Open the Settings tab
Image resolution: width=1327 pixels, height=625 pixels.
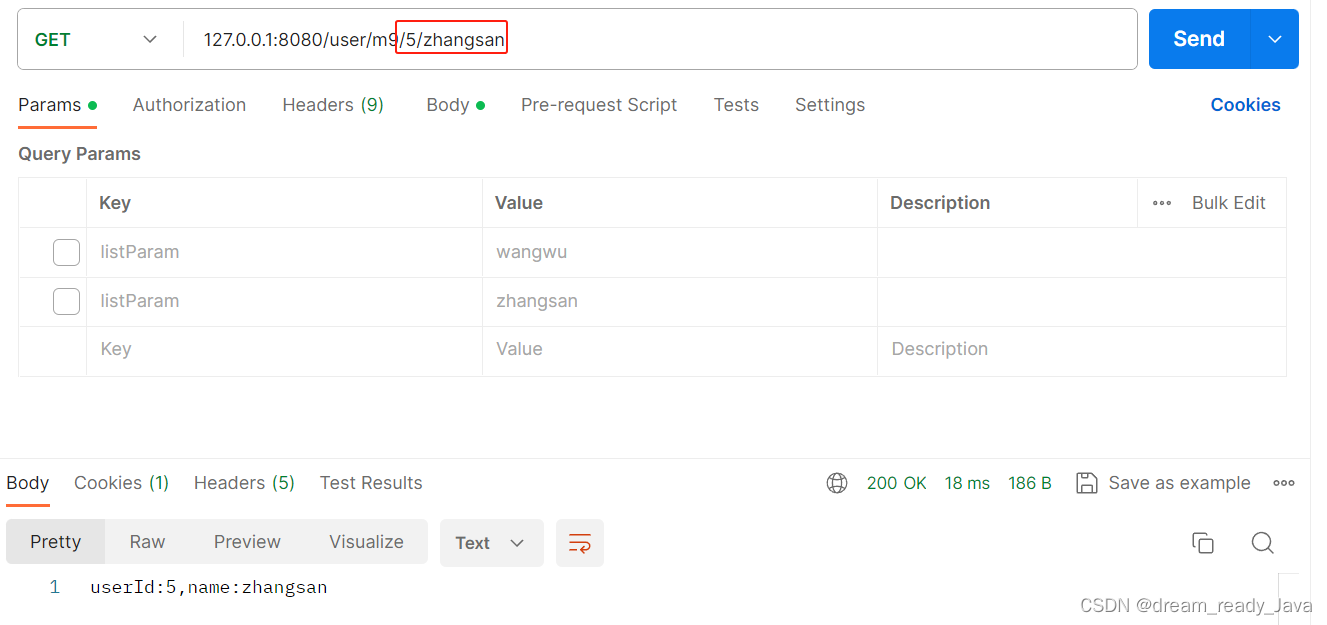pyautogui.click(x=830, y=105)
